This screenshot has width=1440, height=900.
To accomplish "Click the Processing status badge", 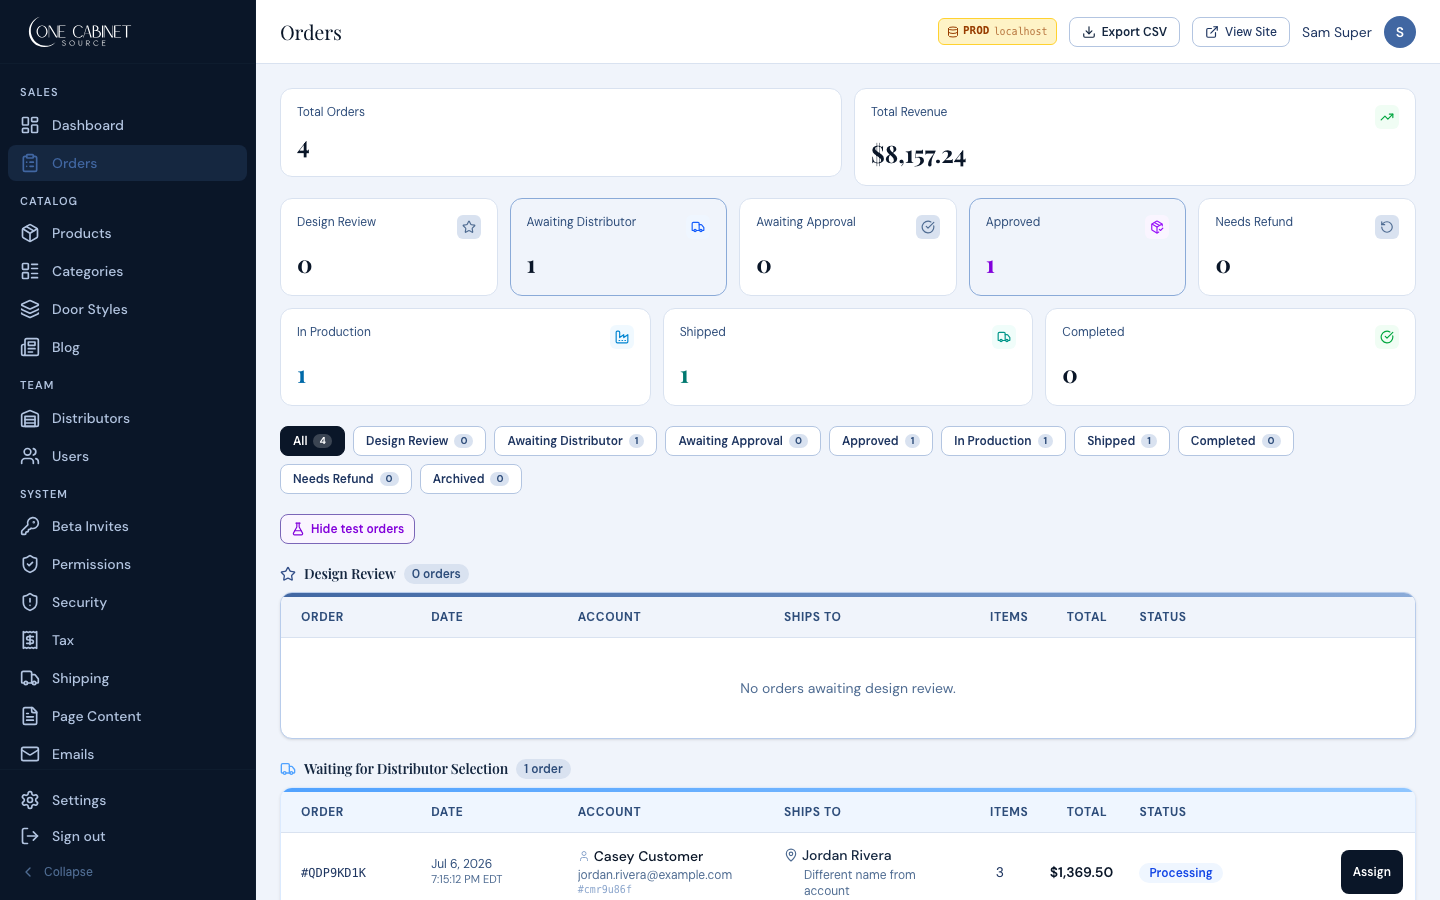I will [1181, 873].
